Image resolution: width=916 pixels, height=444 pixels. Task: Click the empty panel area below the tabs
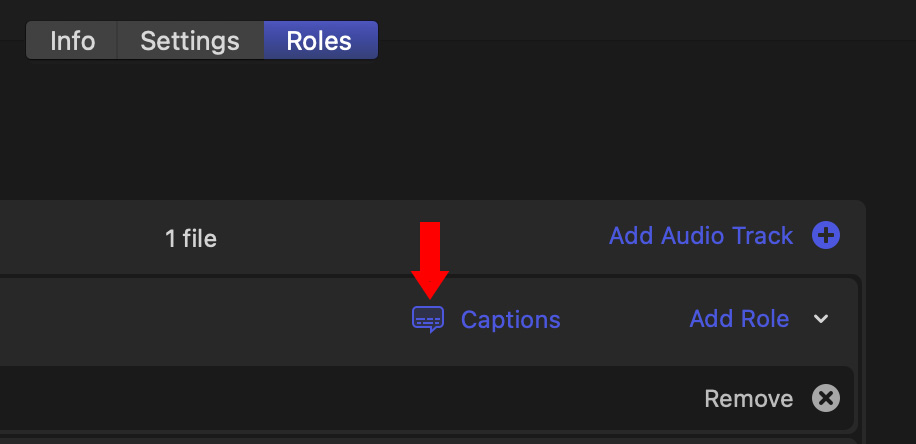(450, 130)
